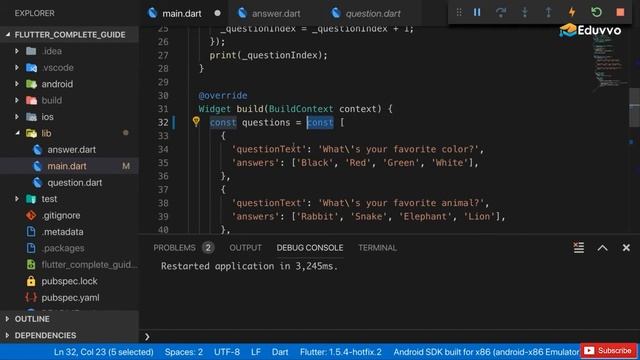Click the lock icon of pubspec.lock

[31, 281]
